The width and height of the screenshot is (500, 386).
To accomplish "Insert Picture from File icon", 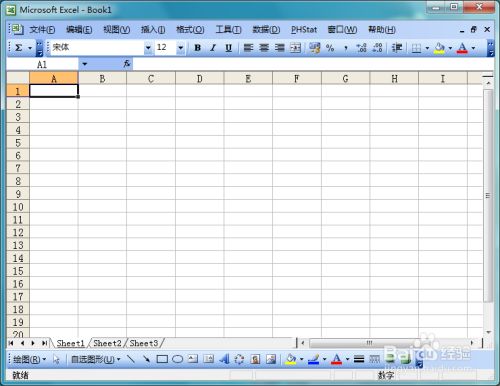I will tap(271, 359).
